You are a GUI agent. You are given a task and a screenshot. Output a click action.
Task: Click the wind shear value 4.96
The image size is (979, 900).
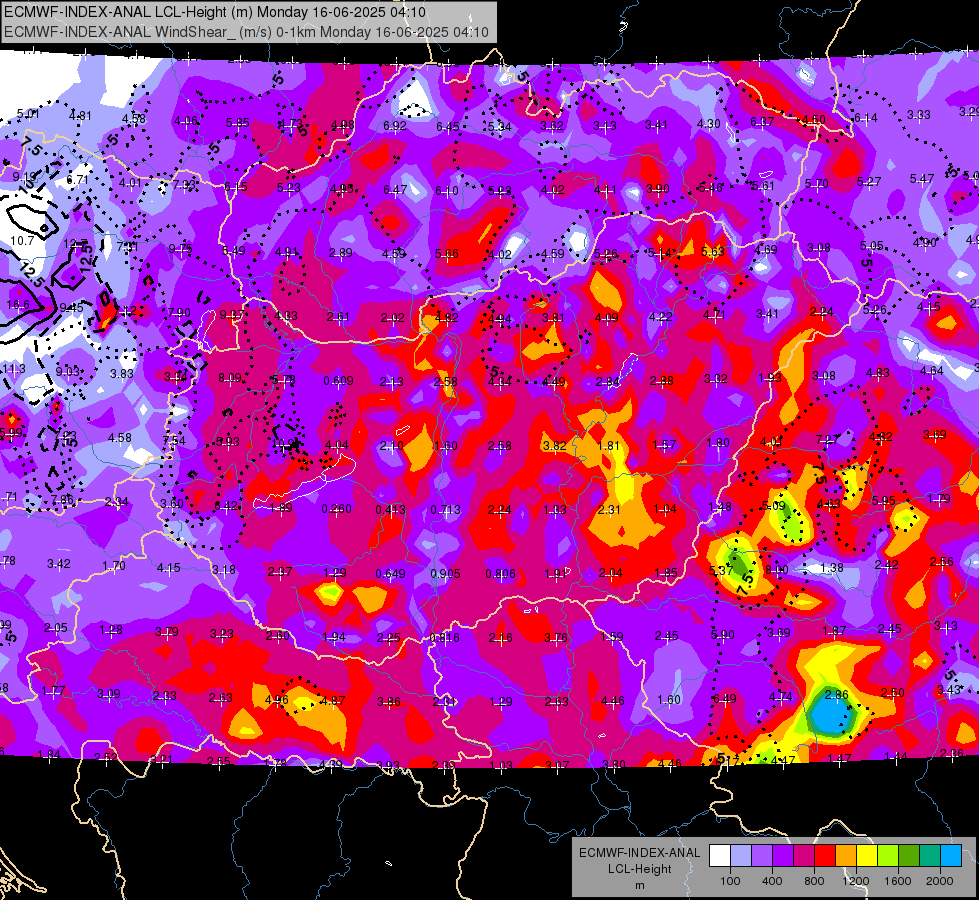pos(277,700)
